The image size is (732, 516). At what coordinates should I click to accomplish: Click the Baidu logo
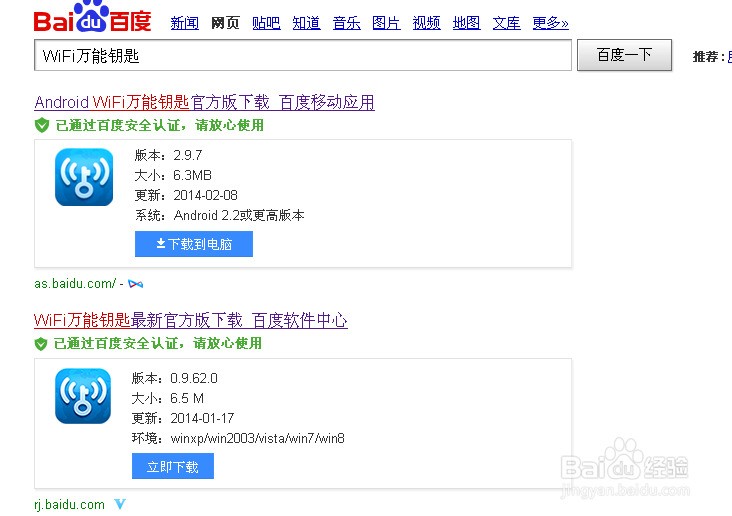(x=92, y=17)
